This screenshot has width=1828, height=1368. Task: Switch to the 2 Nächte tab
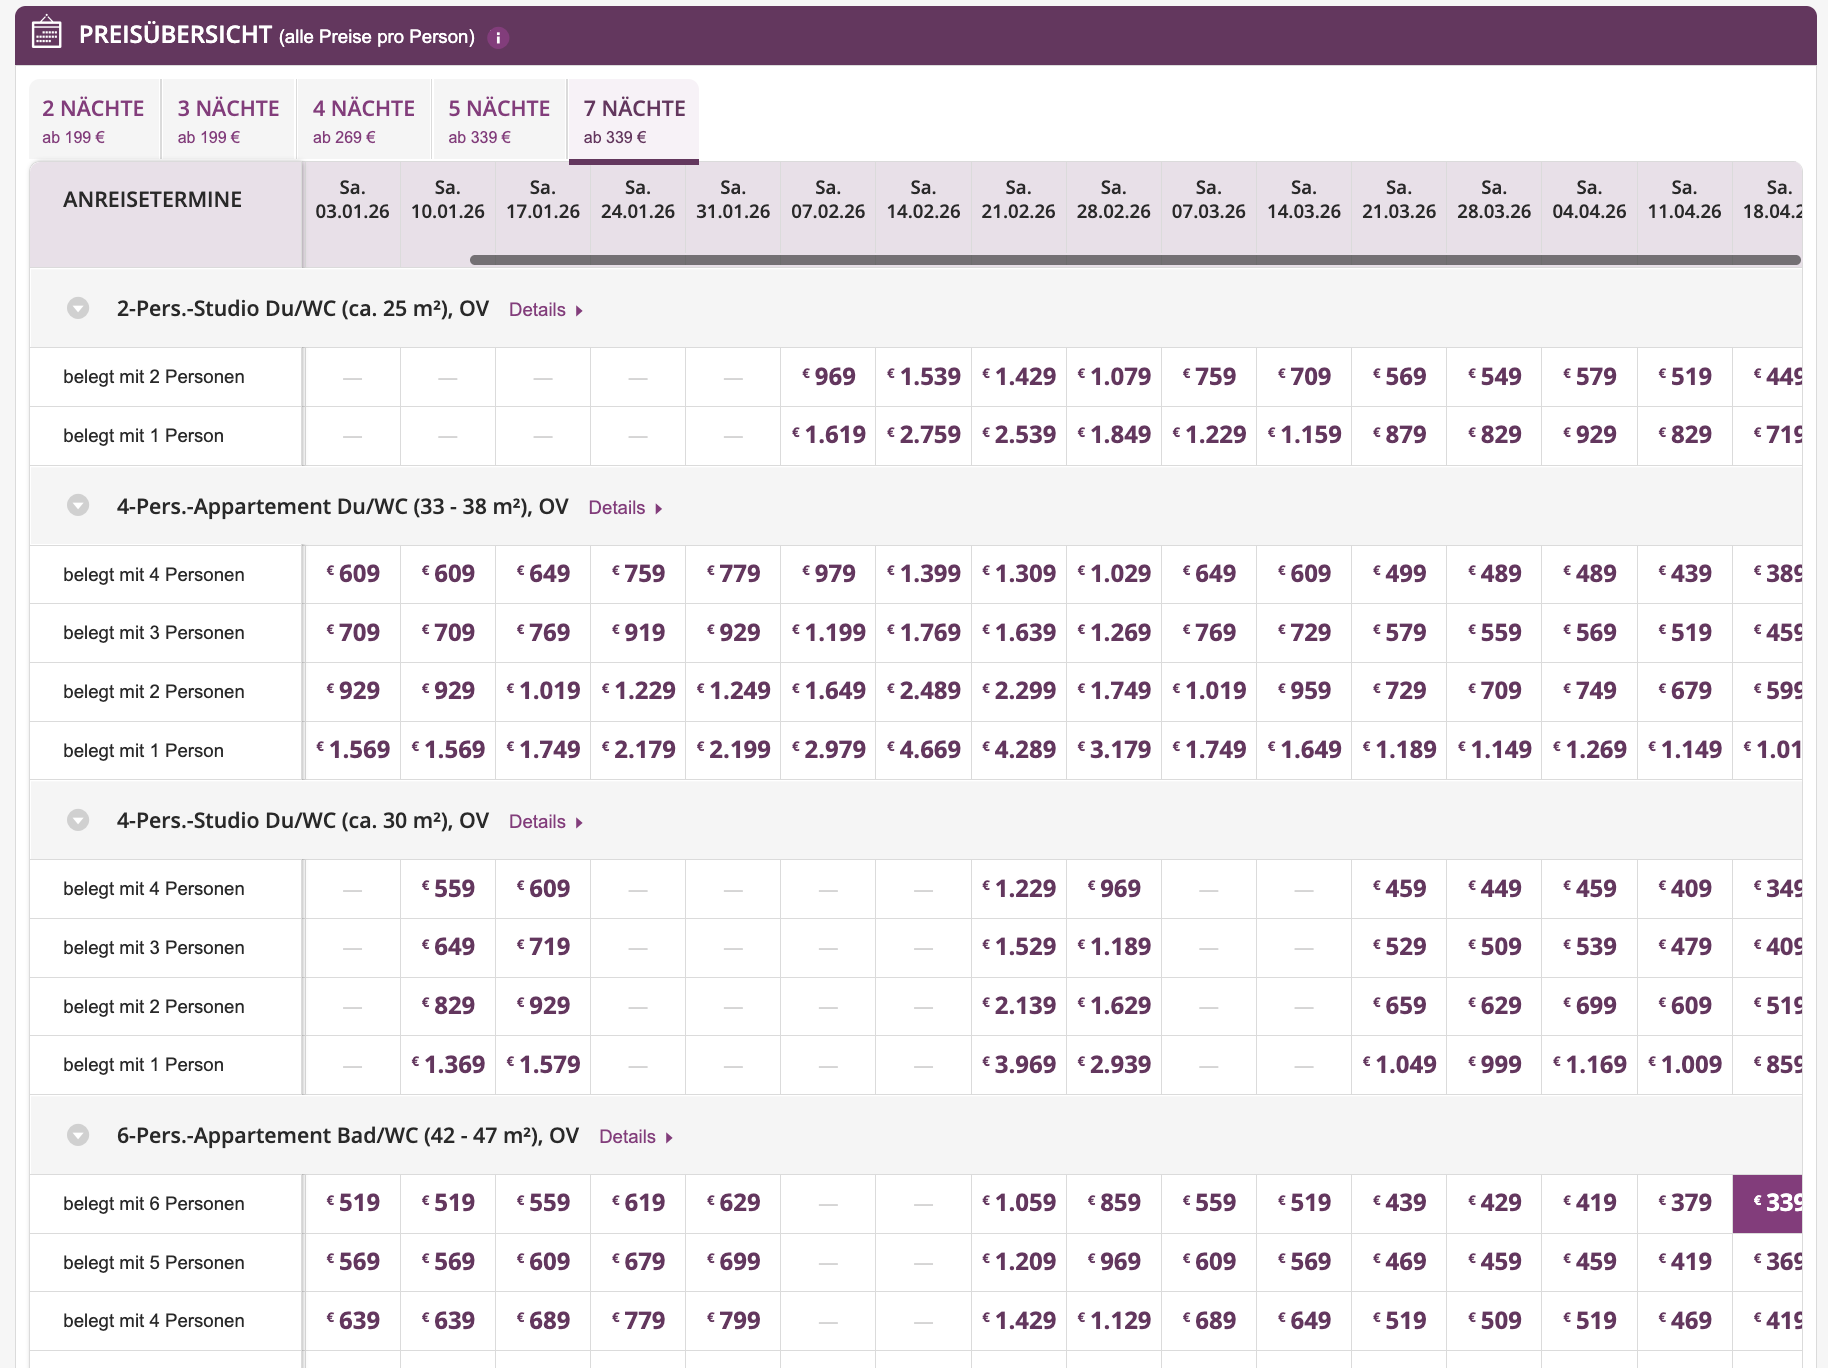tap(94, 120)
